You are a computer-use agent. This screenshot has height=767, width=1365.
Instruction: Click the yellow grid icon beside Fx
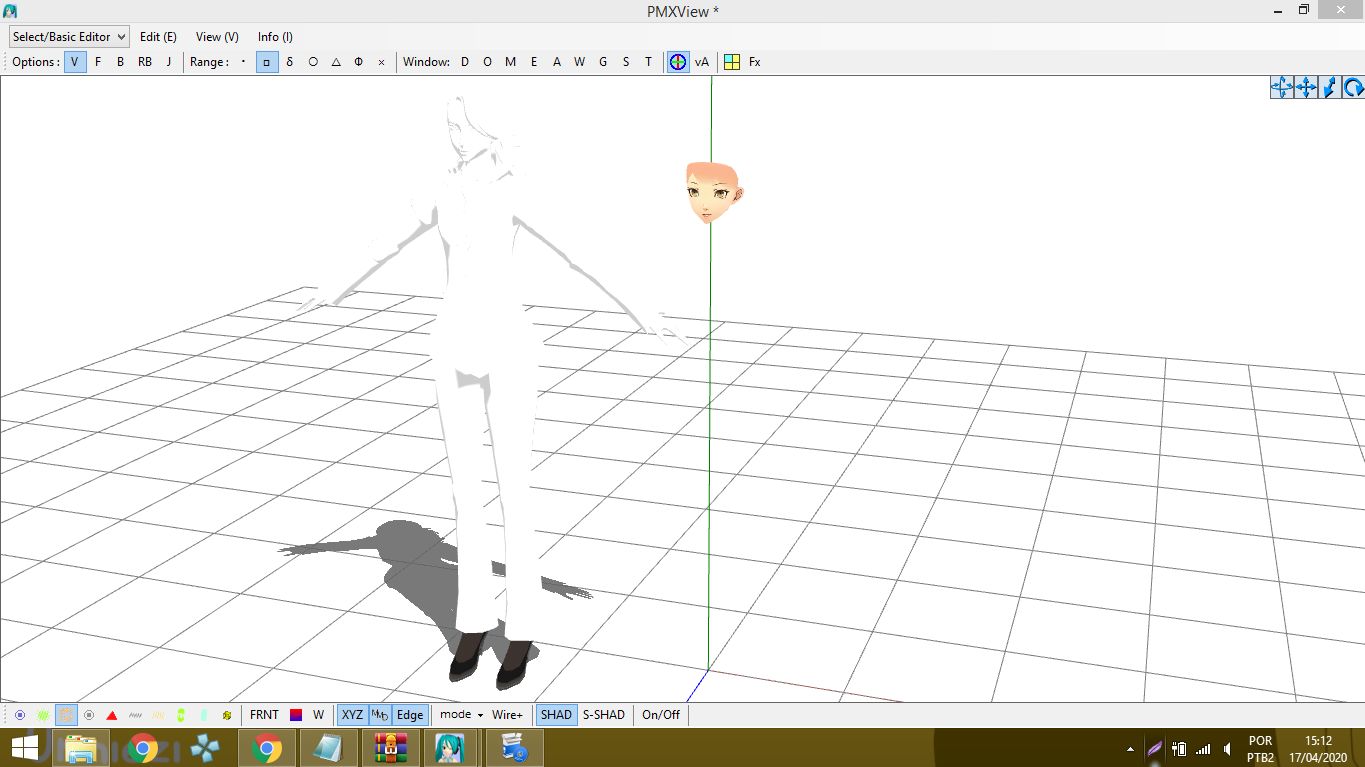[x=732, y=62]
